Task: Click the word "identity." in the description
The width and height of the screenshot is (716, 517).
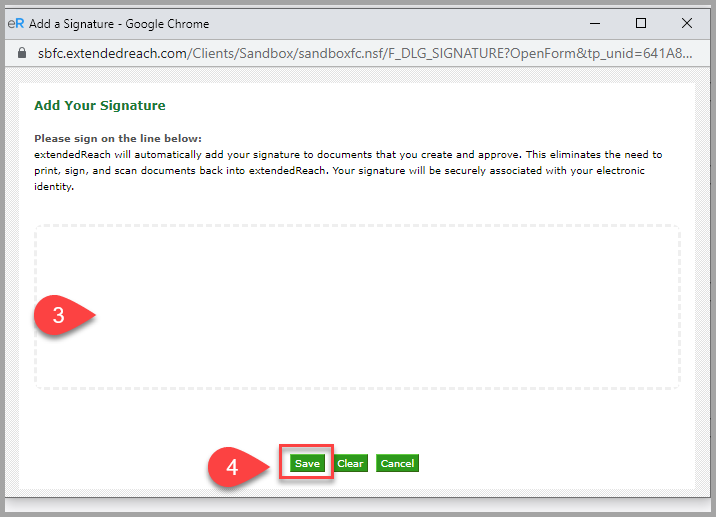Action: [54, 187]
